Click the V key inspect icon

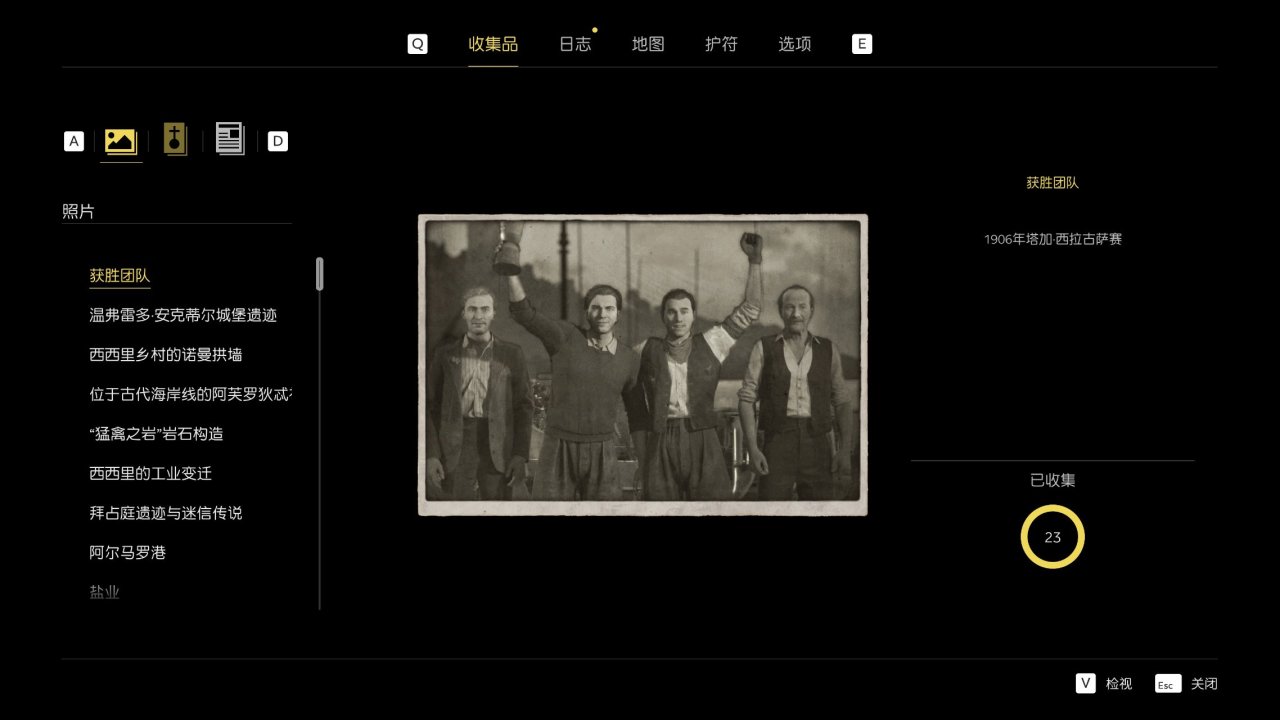click(1086, 683)
